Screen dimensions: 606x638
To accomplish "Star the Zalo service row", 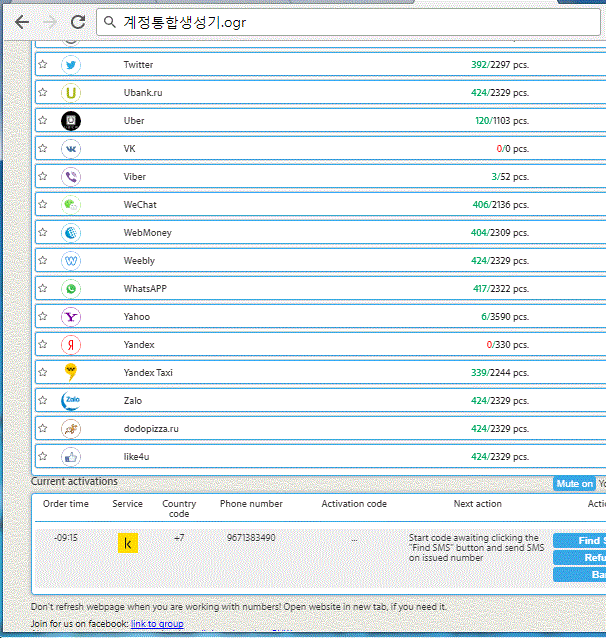I will pyautogui.click(x=43, y=400).
